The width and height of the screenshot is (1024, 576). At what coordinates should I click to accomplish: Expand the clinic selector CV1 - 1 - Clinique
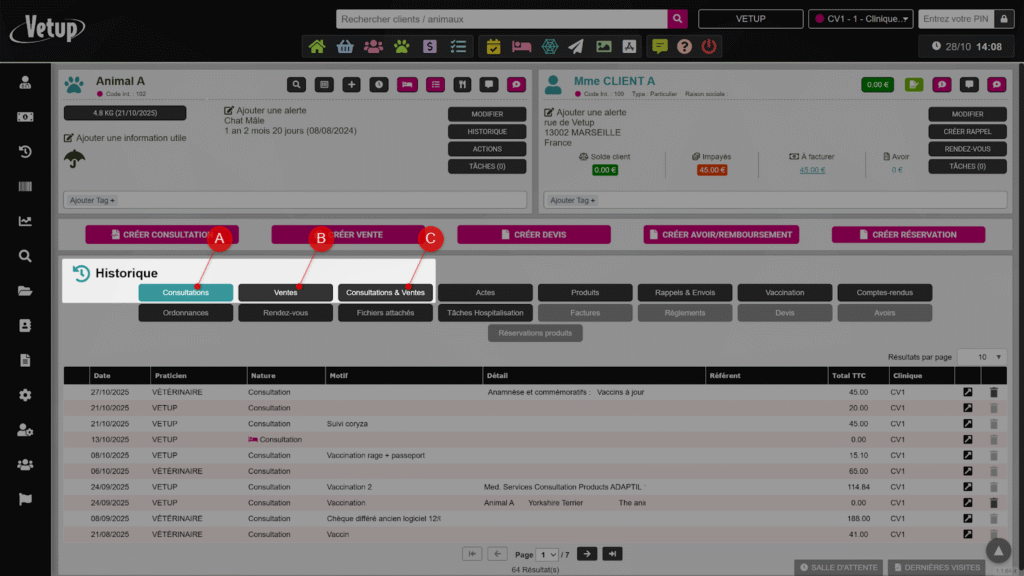click(861, 19)
